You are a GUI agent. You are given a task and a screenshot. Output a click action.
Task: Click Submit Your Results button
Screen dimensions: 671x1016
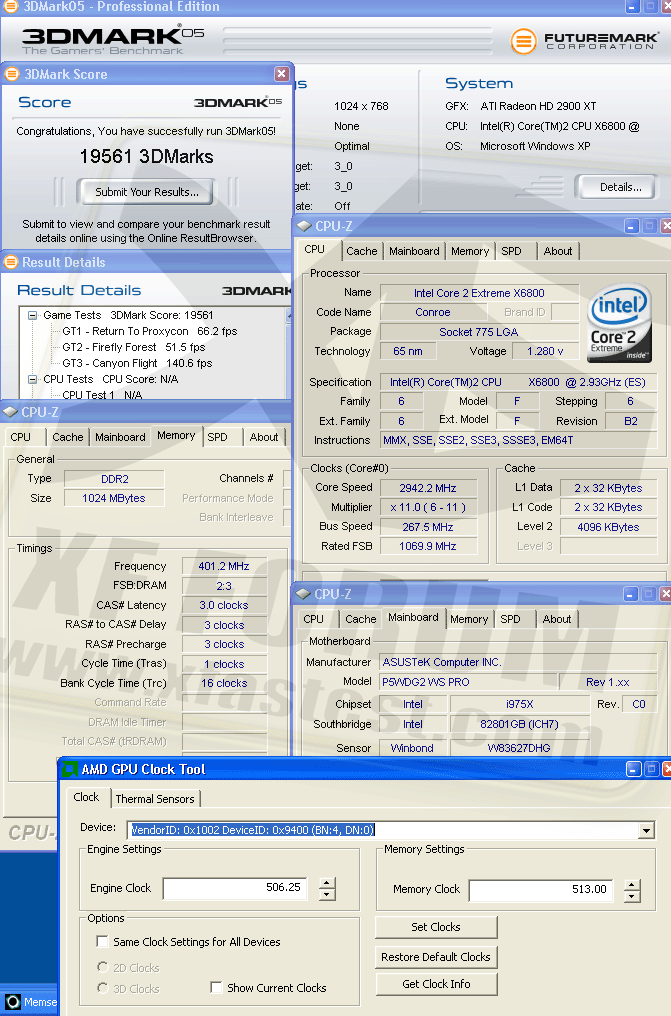point(147,192)
